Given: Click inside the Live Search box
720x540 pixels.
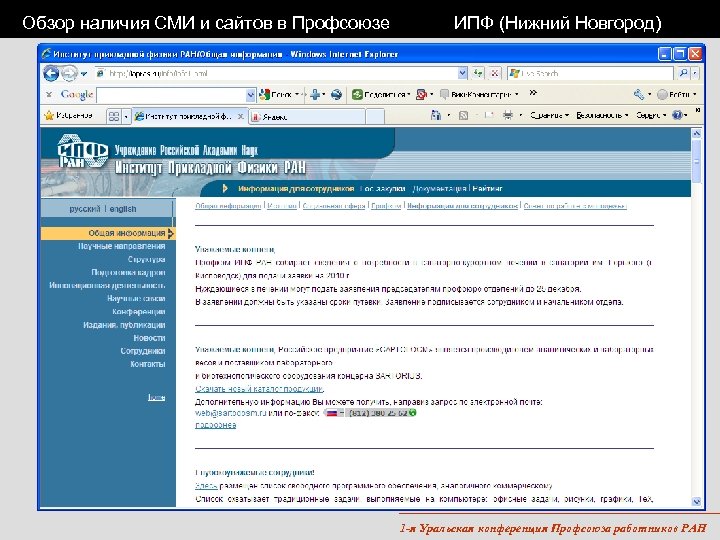Looking at the screenshot, I should (x=591, y=73).
